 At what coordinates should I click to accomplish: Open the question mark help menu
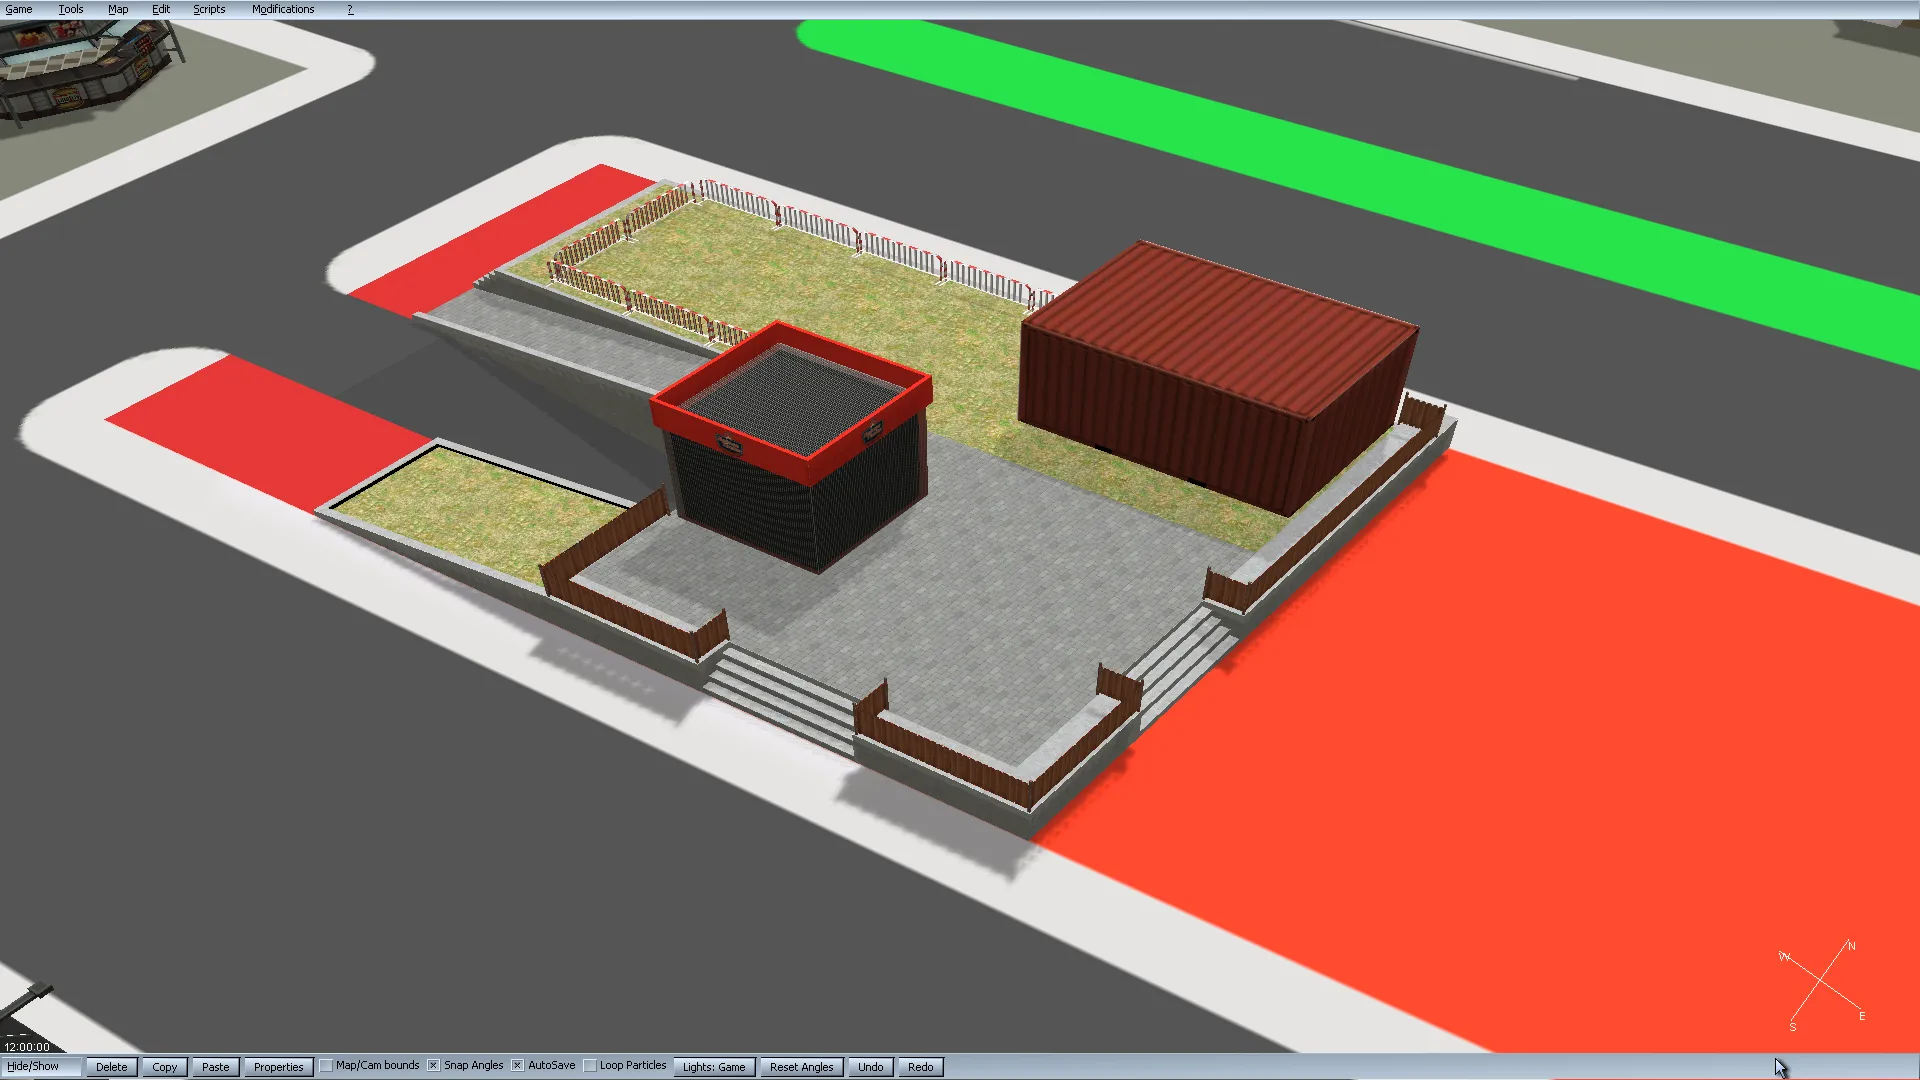pos(350,9)
